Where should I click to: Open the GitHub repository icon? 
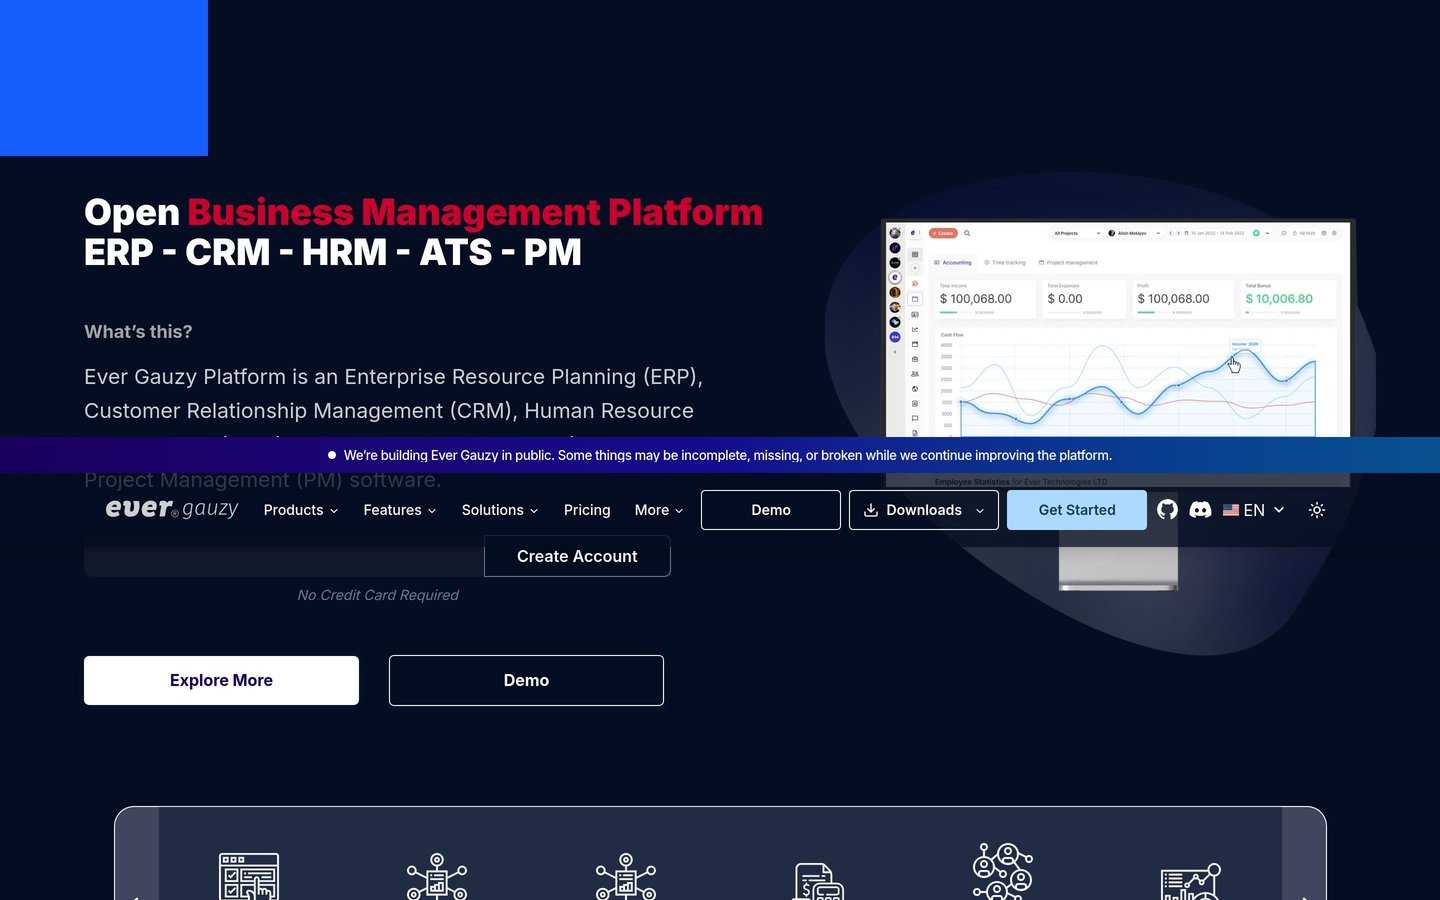pyautogui.click(x=1167, y=510)
